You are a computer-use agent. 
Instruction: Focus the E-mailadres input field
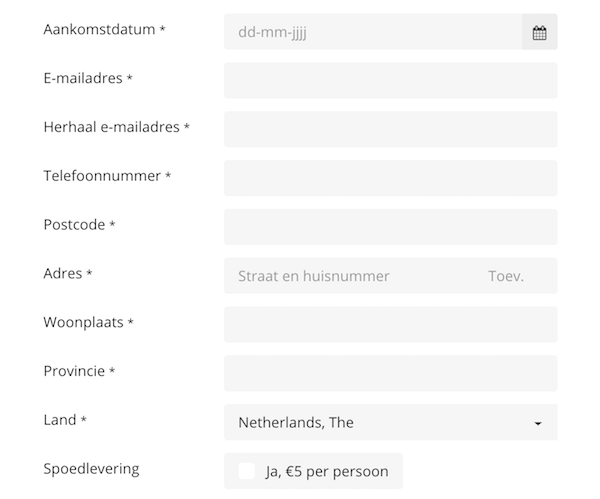click(x=391, y=81)
